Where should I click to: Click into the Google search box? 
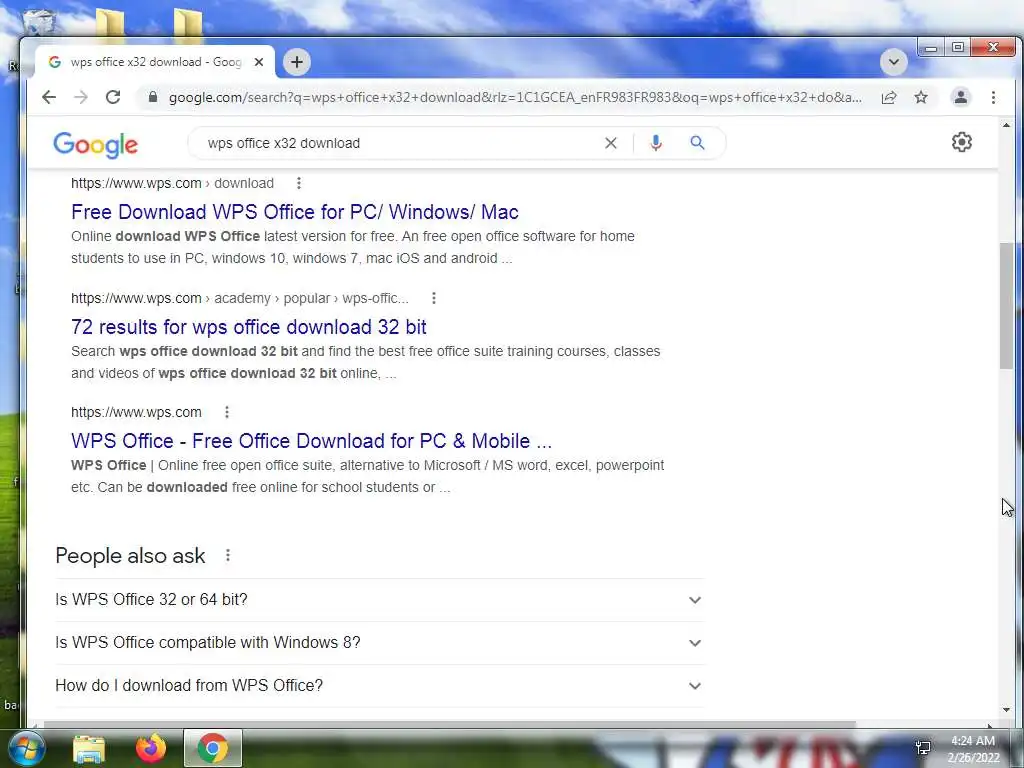click(398, 143)
